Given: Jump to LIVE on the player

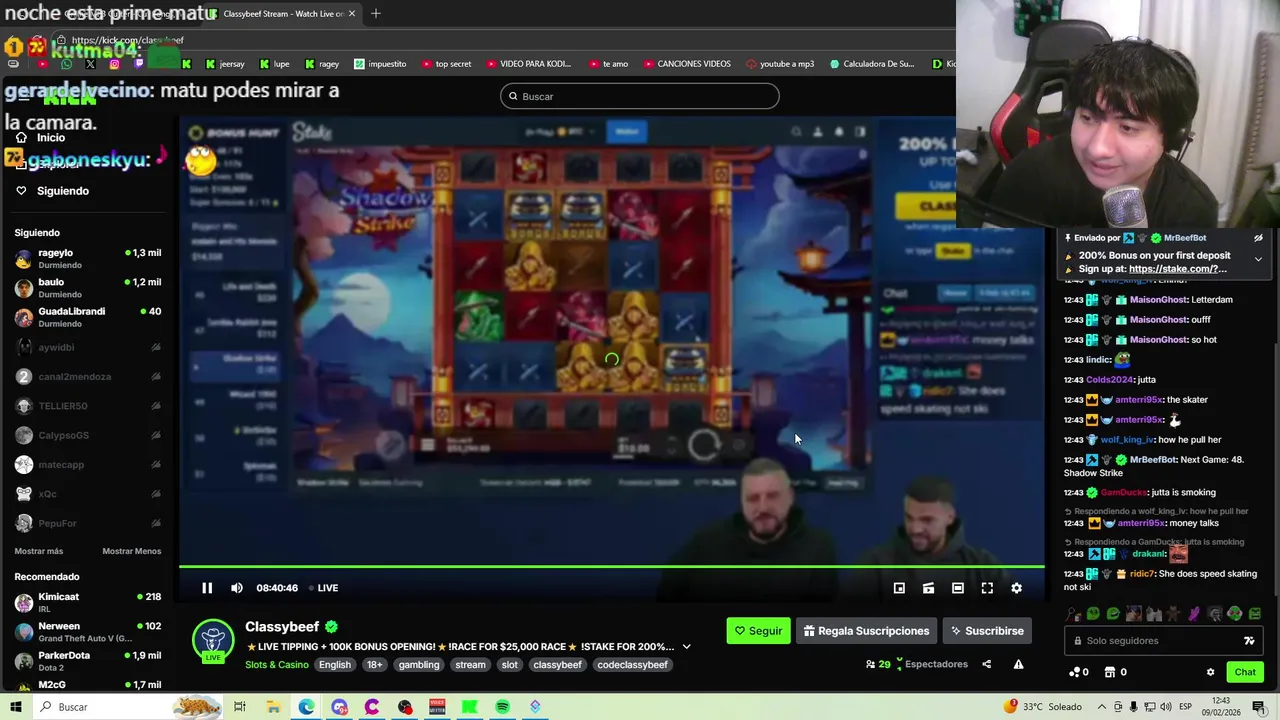Looking at the screenshot, I should coord(323,588).
